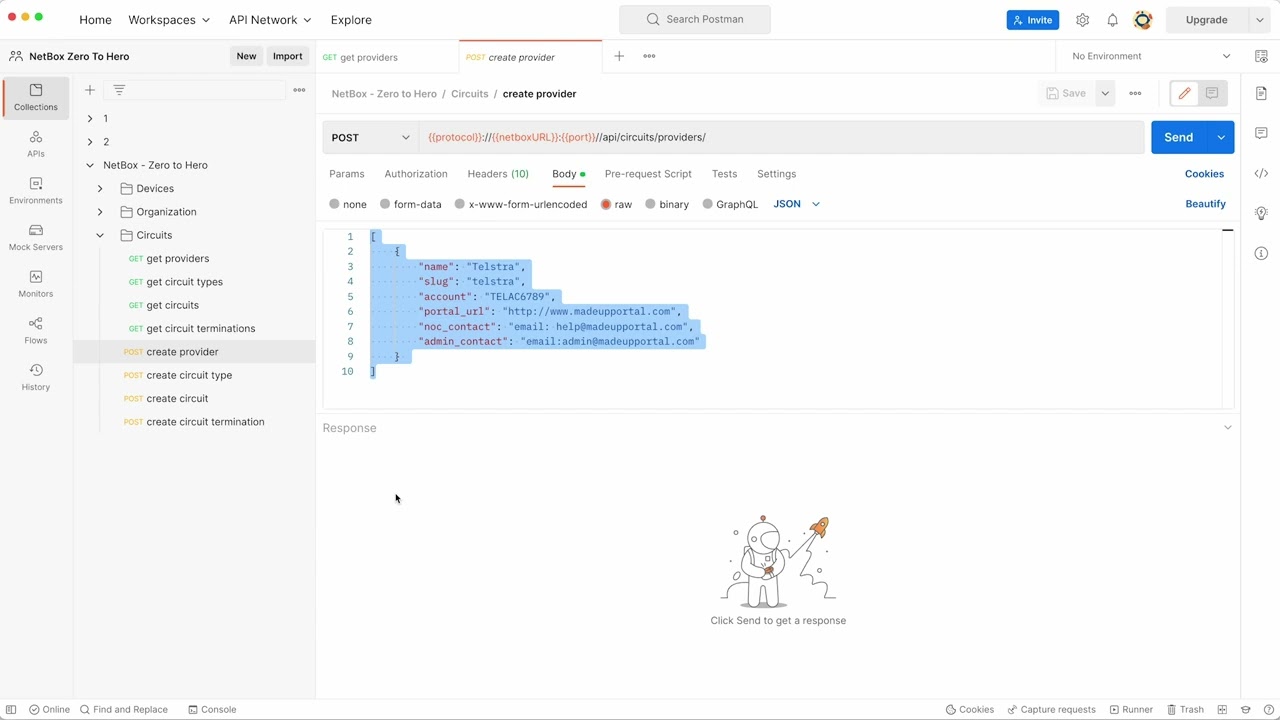The image size is (1280, 720).
Task: Open the code snippet icon in right sidebar
Action: [x=1261, y=173]
